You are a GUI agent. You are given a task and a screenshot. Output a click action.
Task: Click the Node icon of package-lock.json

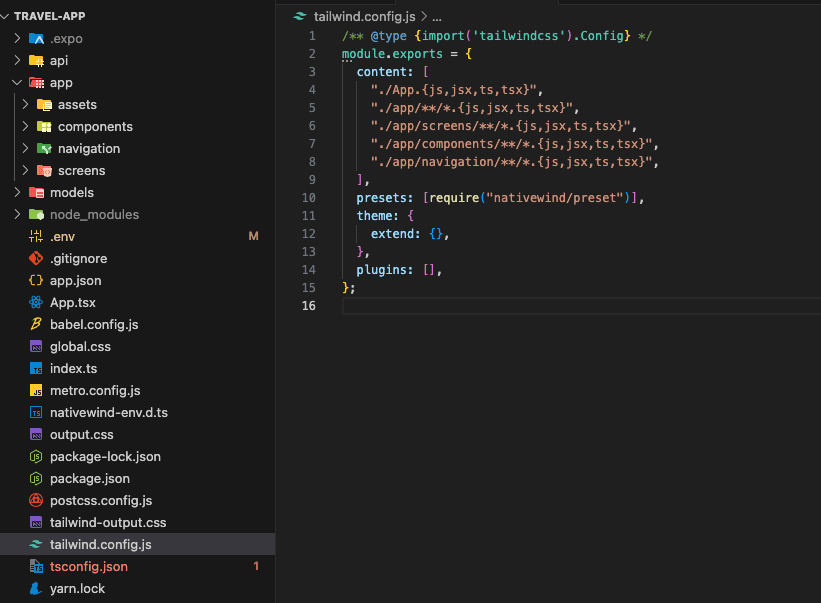pos(36,456)
